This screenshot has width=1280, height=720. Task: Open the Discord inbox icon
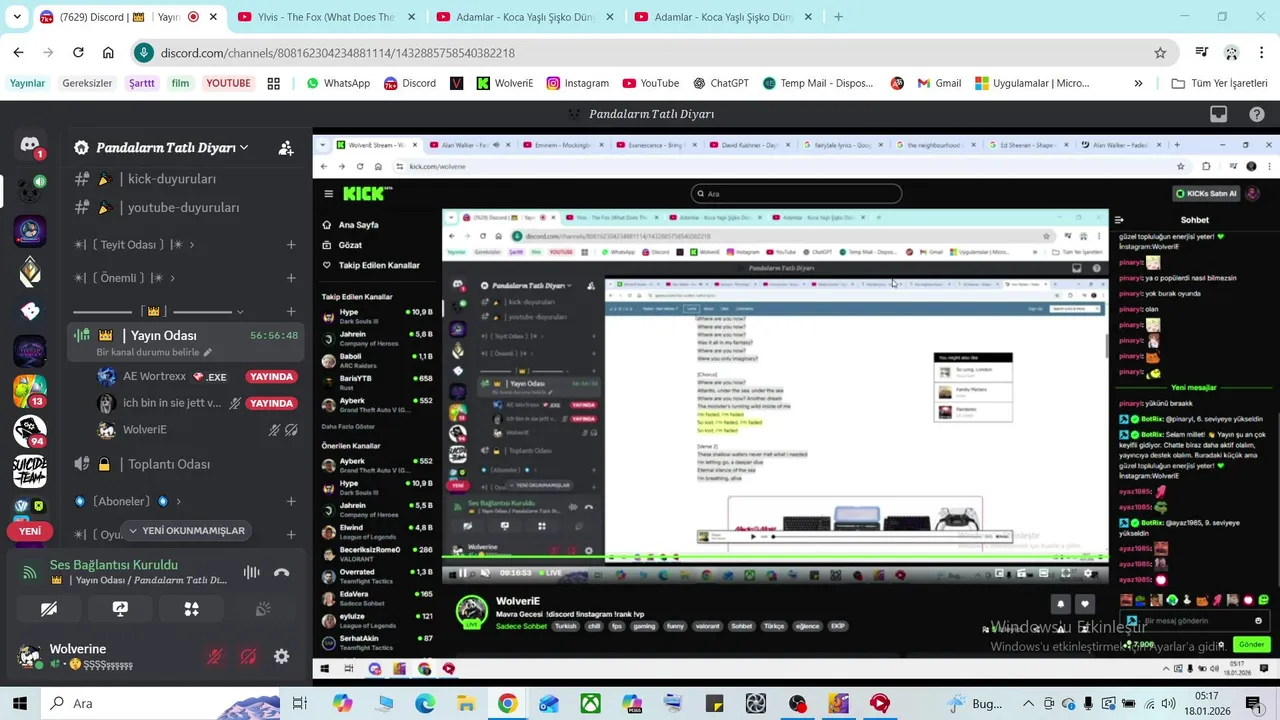click(1218, 114)
